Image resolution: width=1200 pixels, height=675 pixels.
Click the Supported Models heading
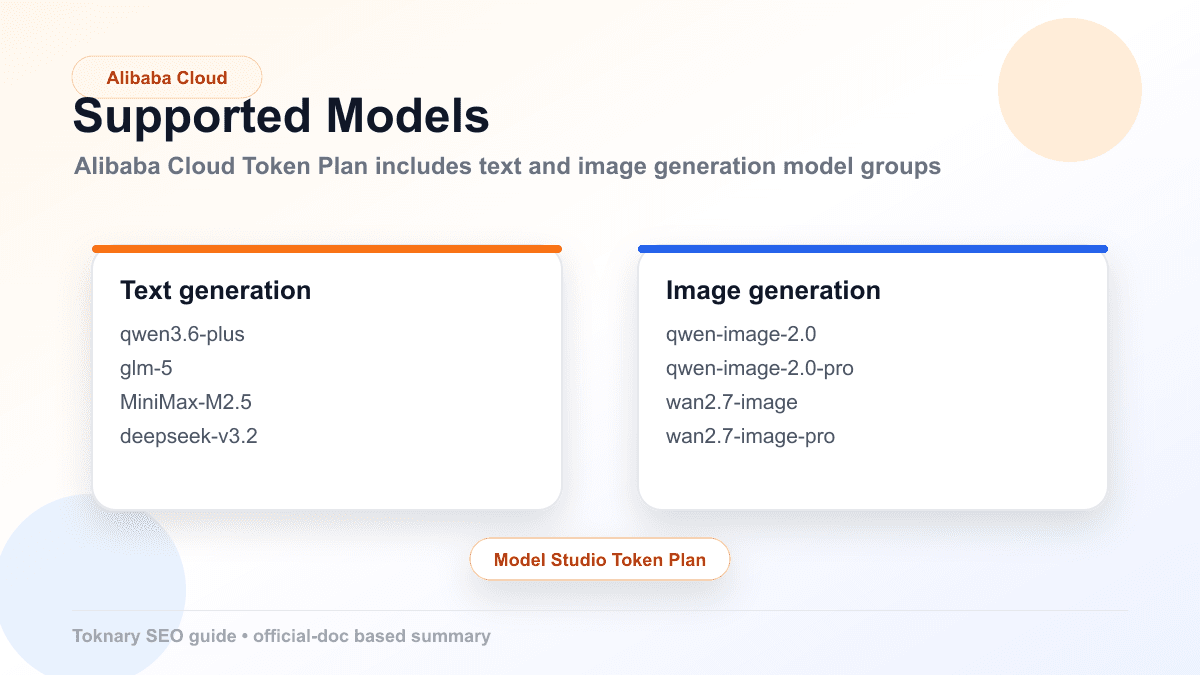click(280, 116)
